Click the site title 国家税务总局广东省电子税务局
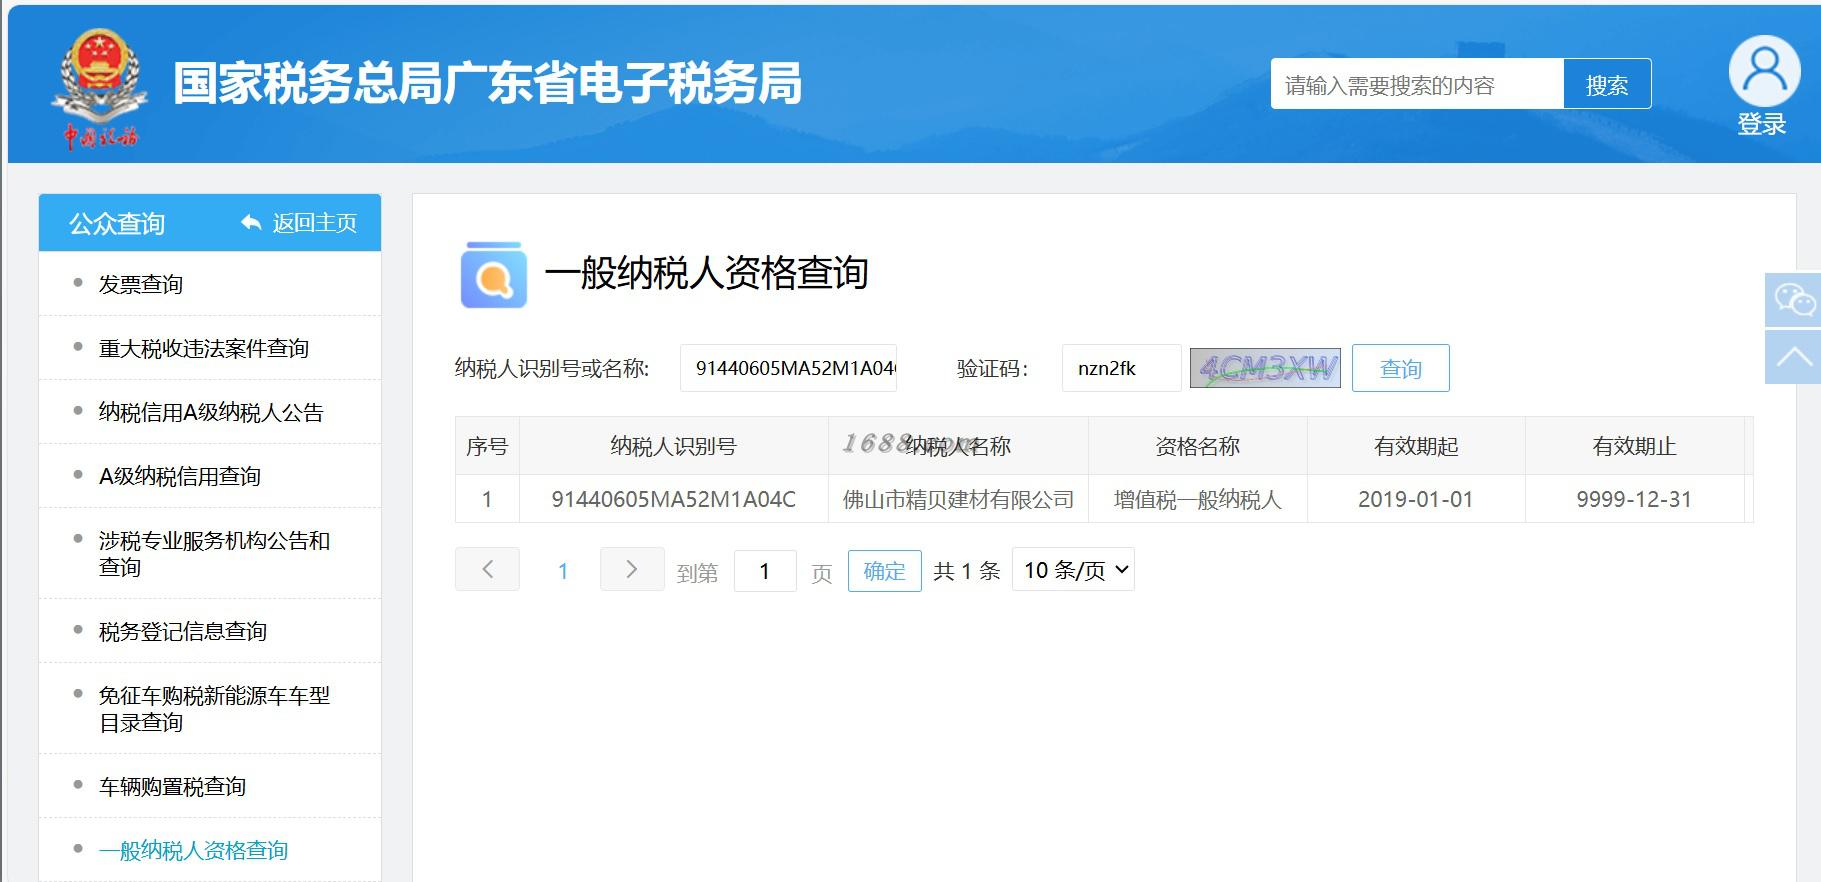This screenshot has width=1821, height=882. pyautogui.click(x=487, y=83)
